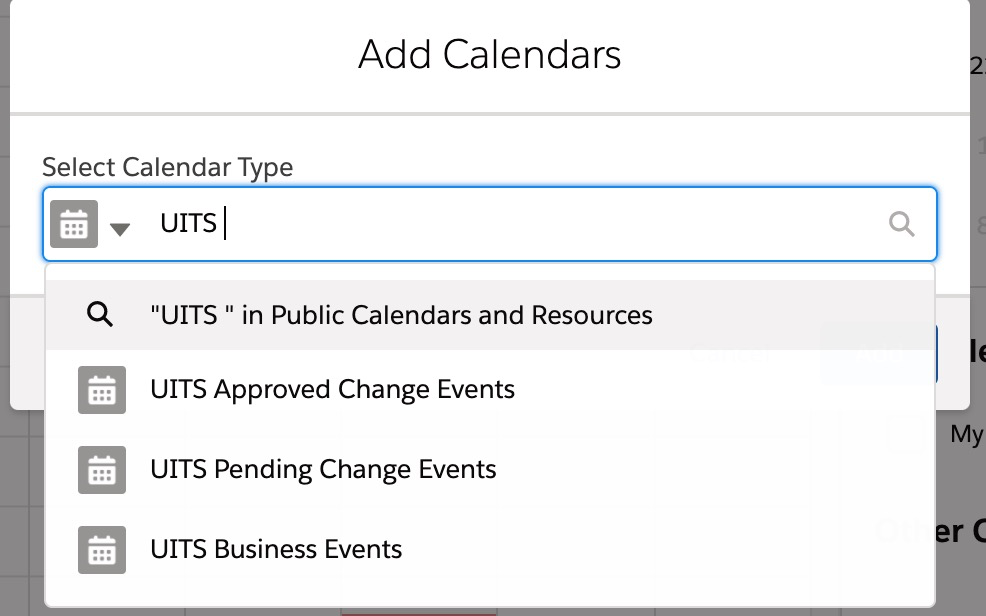Click the Select Calendar Type label
Image resolution: width=986 pixels, height=616 pixels.
168,167
